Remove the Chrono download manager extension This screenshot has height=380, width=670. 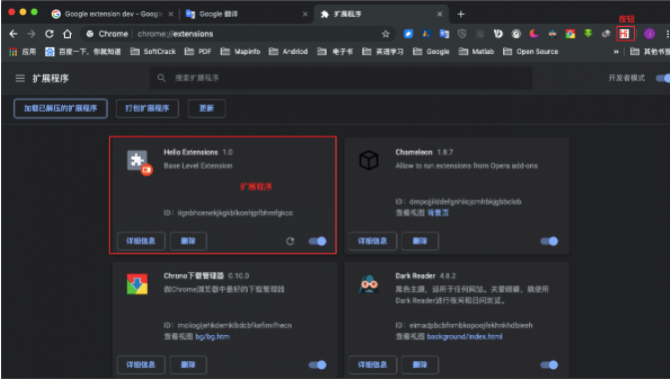pos(188,365)
